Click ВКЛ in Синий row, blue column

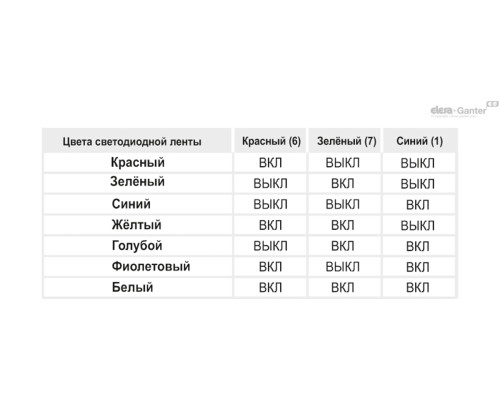point(417,205)
